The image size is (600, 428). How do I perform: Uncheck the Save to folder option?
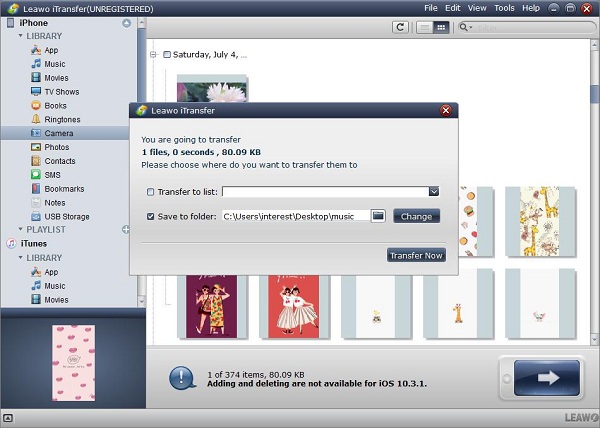[x=150, y=216]
